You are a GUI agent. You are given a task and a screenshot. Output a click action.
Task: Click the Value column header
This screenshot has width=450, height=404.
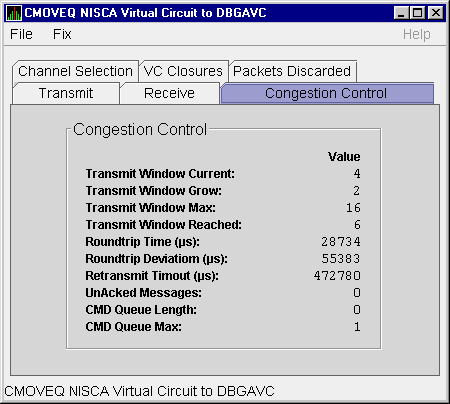pos(344,157)
